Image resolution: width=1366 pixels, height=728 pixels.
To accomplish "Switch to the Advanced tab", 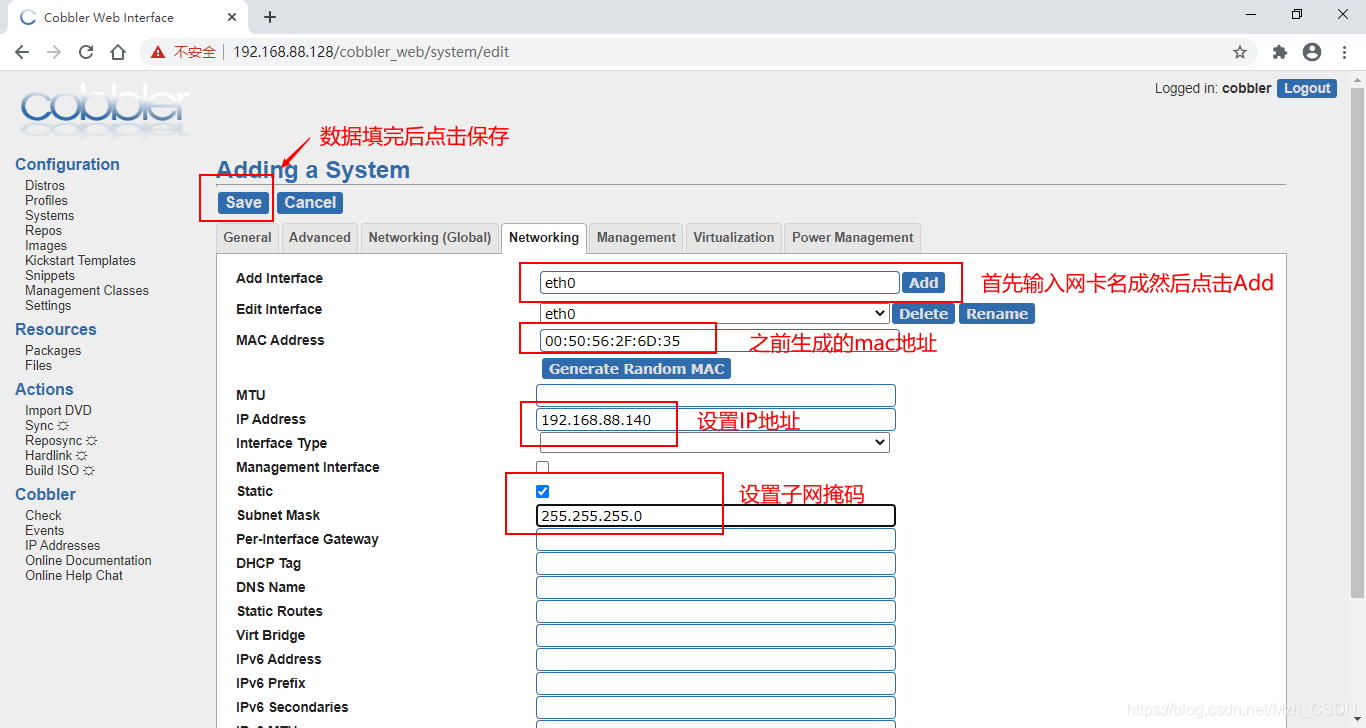I will [320, 237].
